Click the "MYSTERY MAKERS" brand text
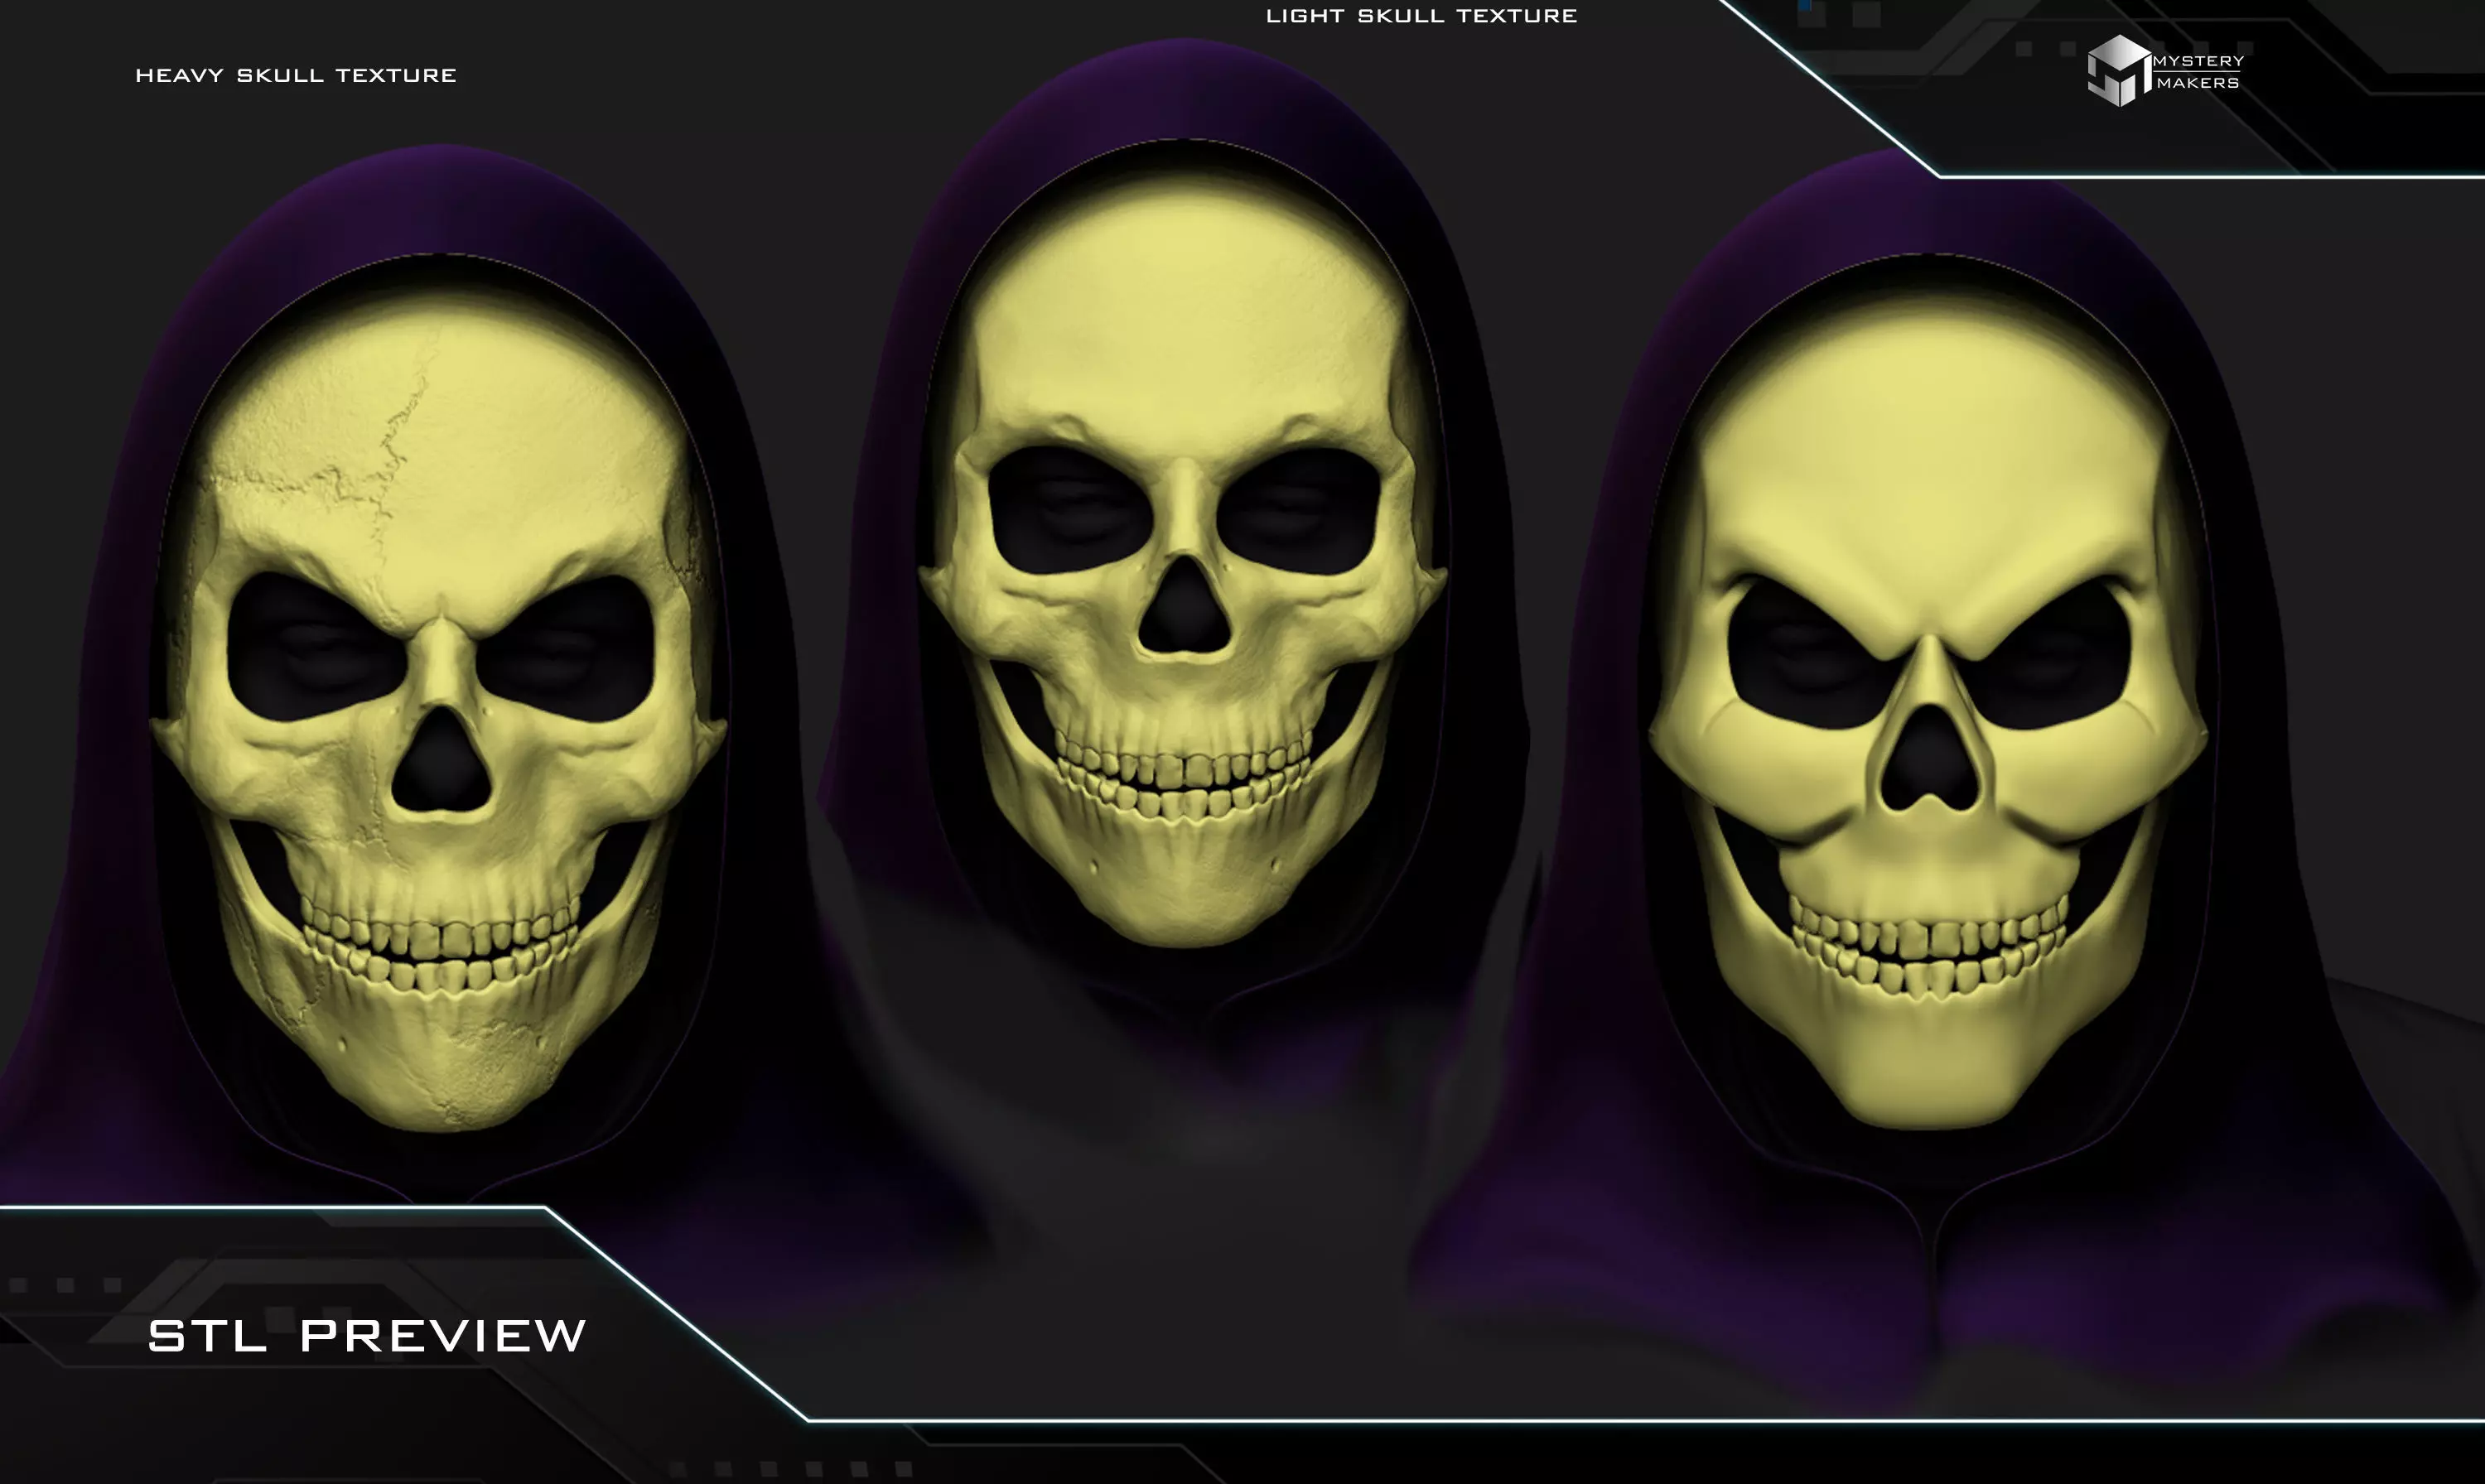 (x=2198, y=72)
